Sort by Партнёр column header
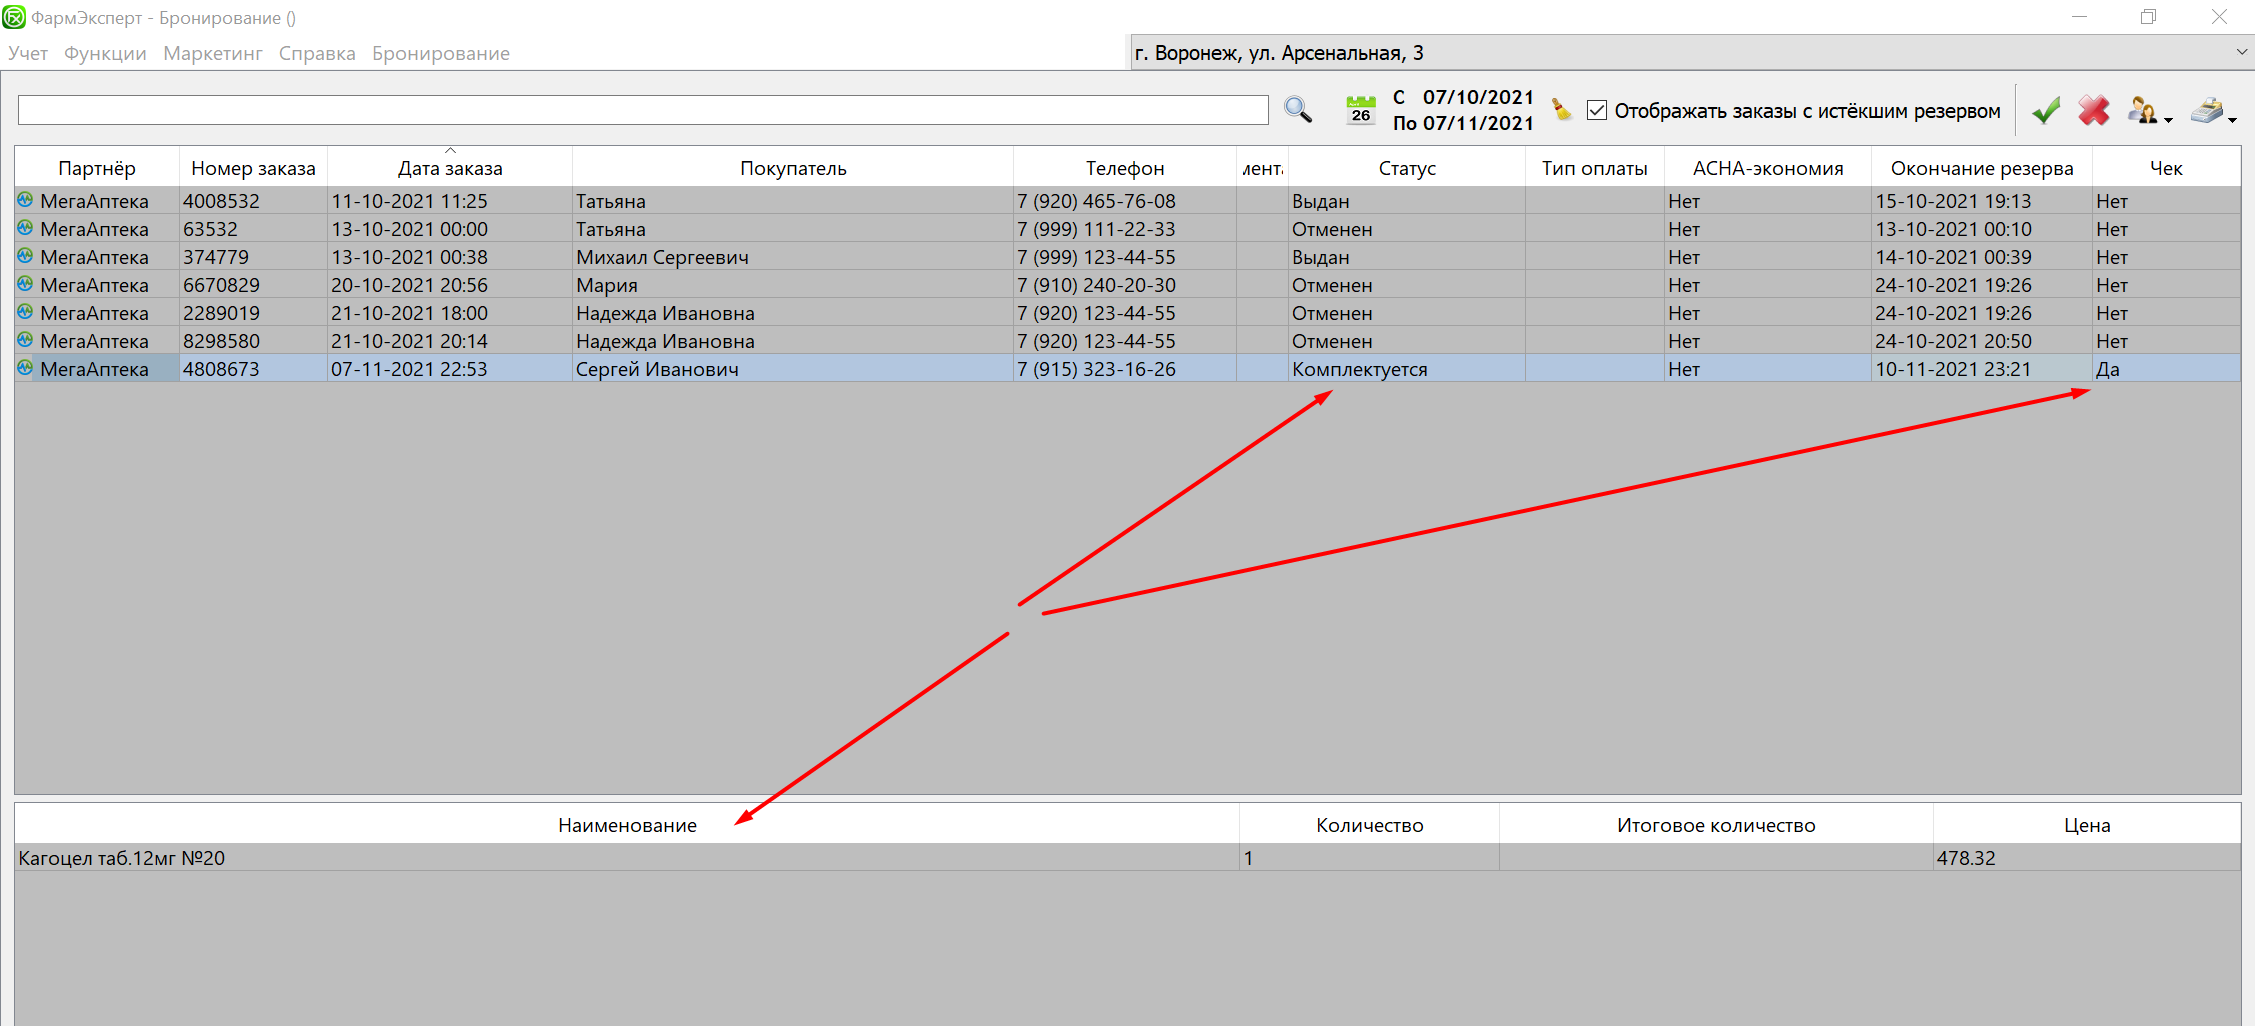2255x1026 pixels. click(x=97, y=168)
